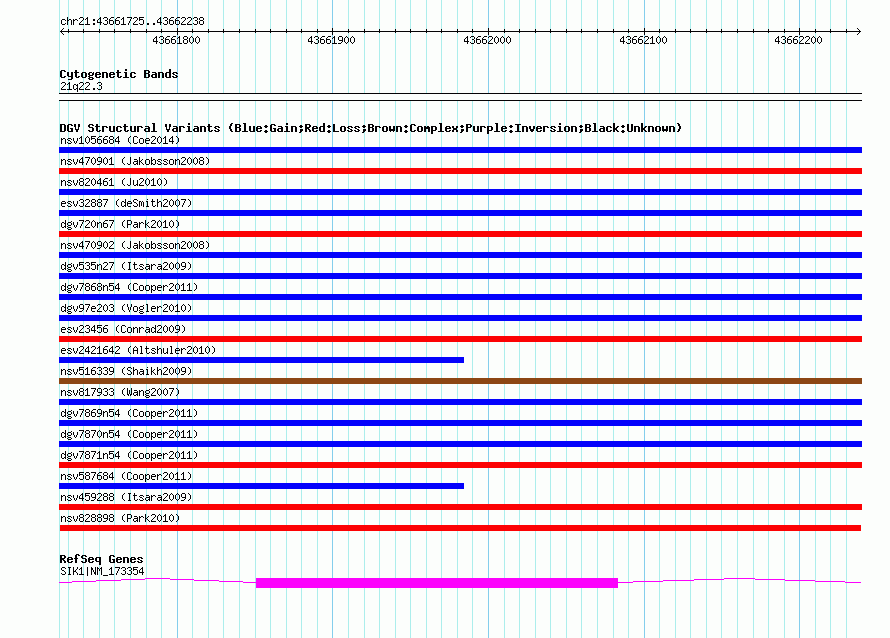Click the blue bar under nsv820461
This screenshot has width=890, height=638.
(x=460, y=192)
